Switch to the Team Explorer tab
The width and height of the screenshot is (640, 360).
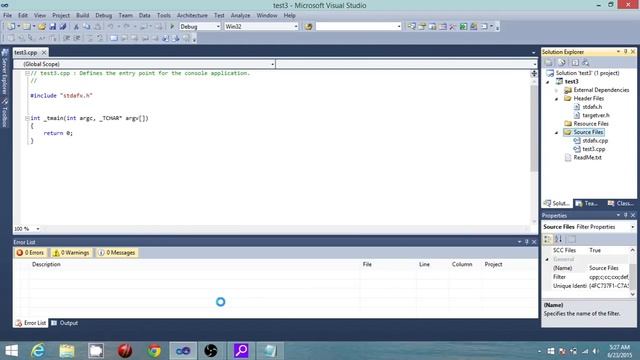pos(587,203)
